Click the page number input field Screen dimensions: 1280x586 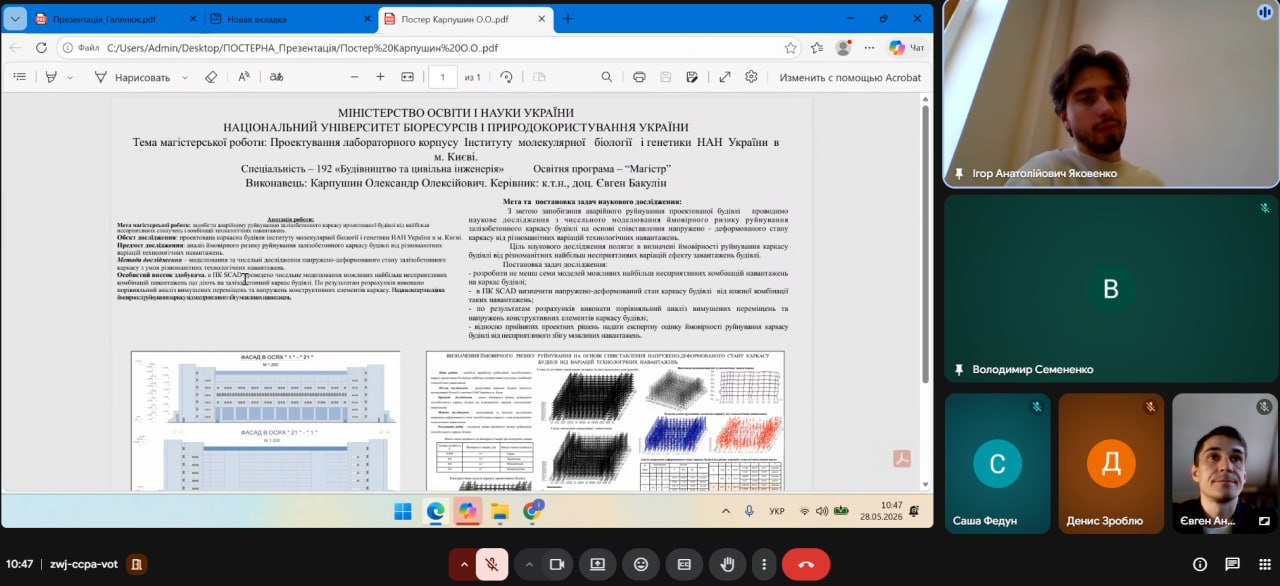(x=443, y=77)
